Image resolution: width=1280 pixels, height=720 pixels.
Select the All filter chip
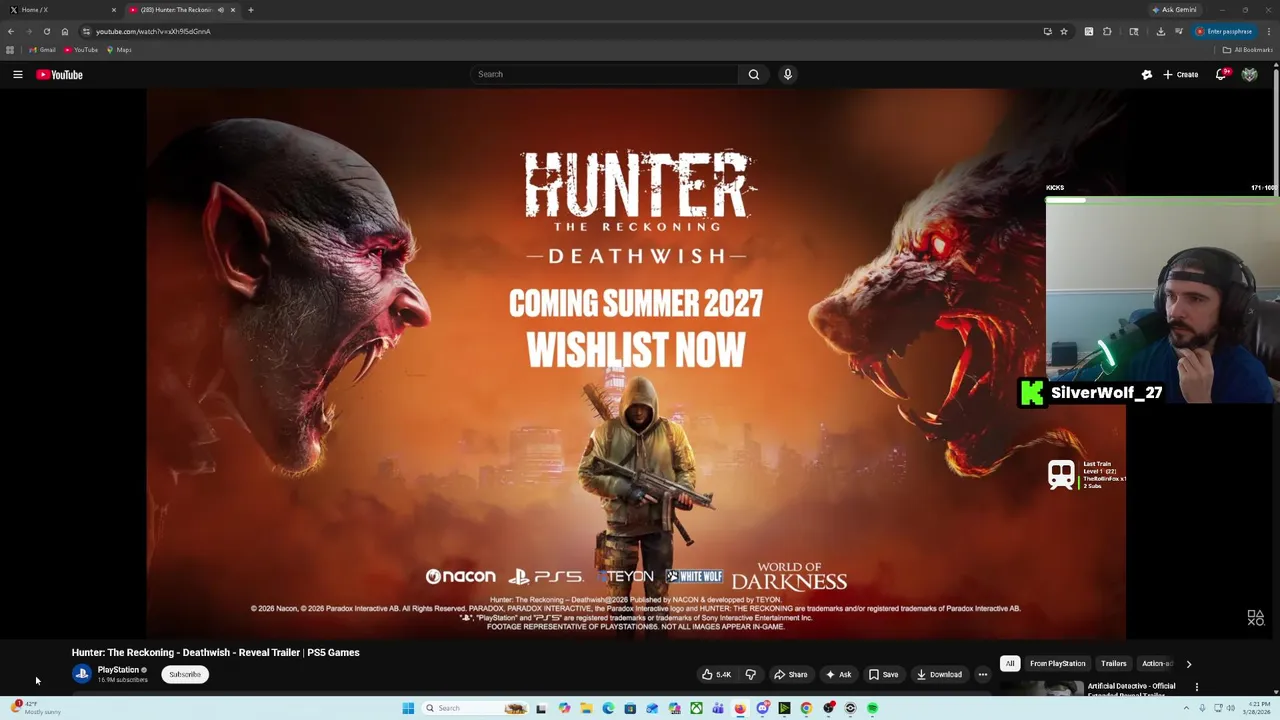1010,664
